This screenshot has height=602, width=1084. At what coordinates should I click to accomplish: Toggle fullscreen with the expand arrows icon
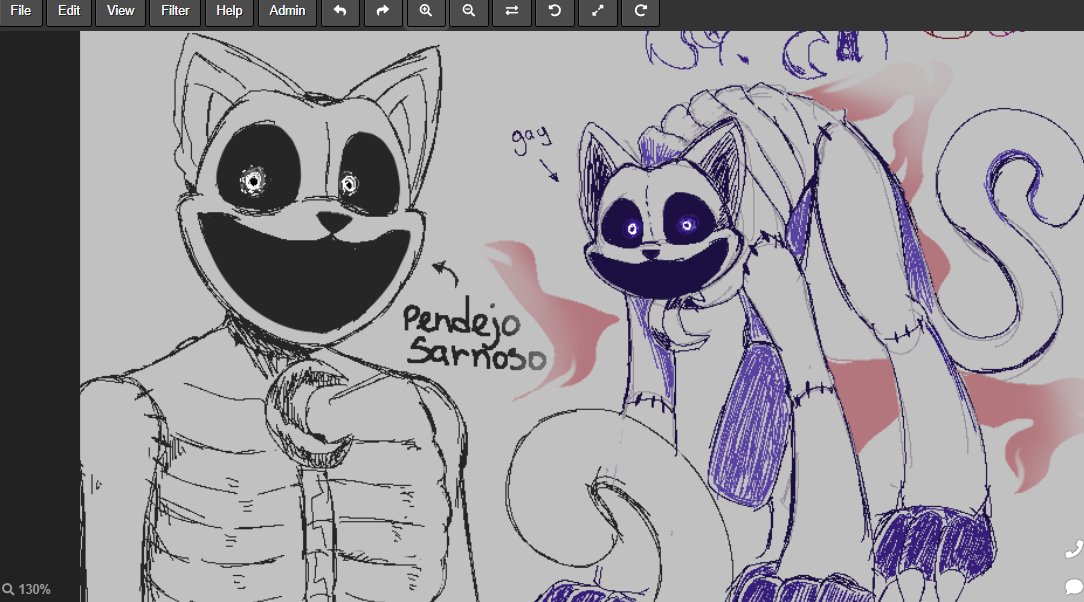(597, 11)
